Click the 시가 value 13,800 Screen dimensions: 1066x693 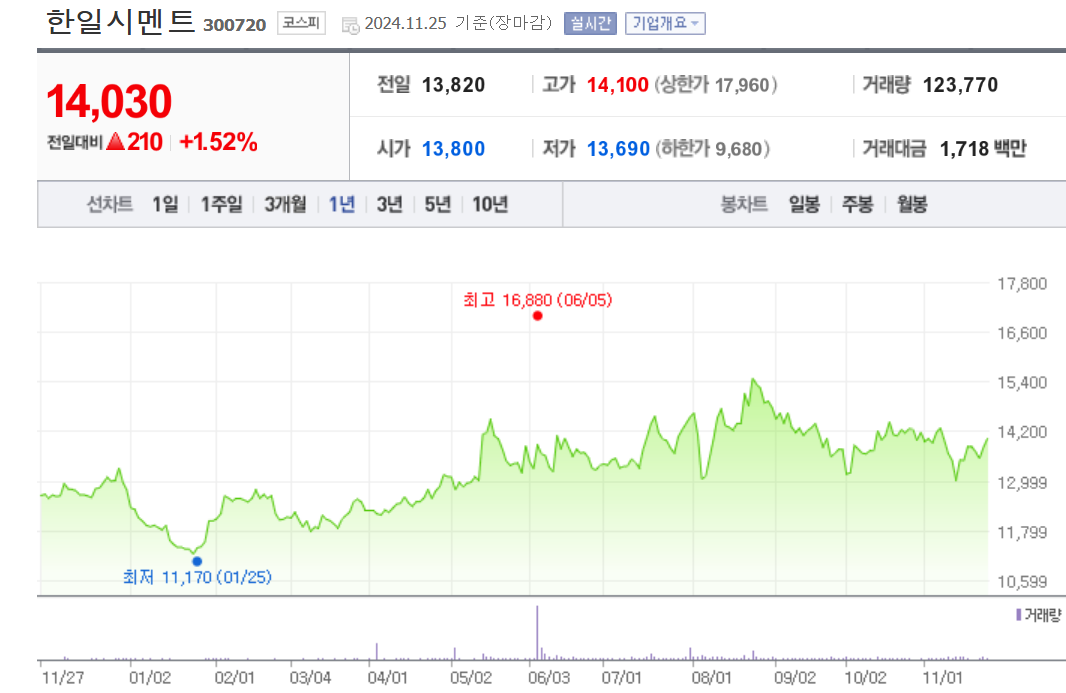[453, 149]
